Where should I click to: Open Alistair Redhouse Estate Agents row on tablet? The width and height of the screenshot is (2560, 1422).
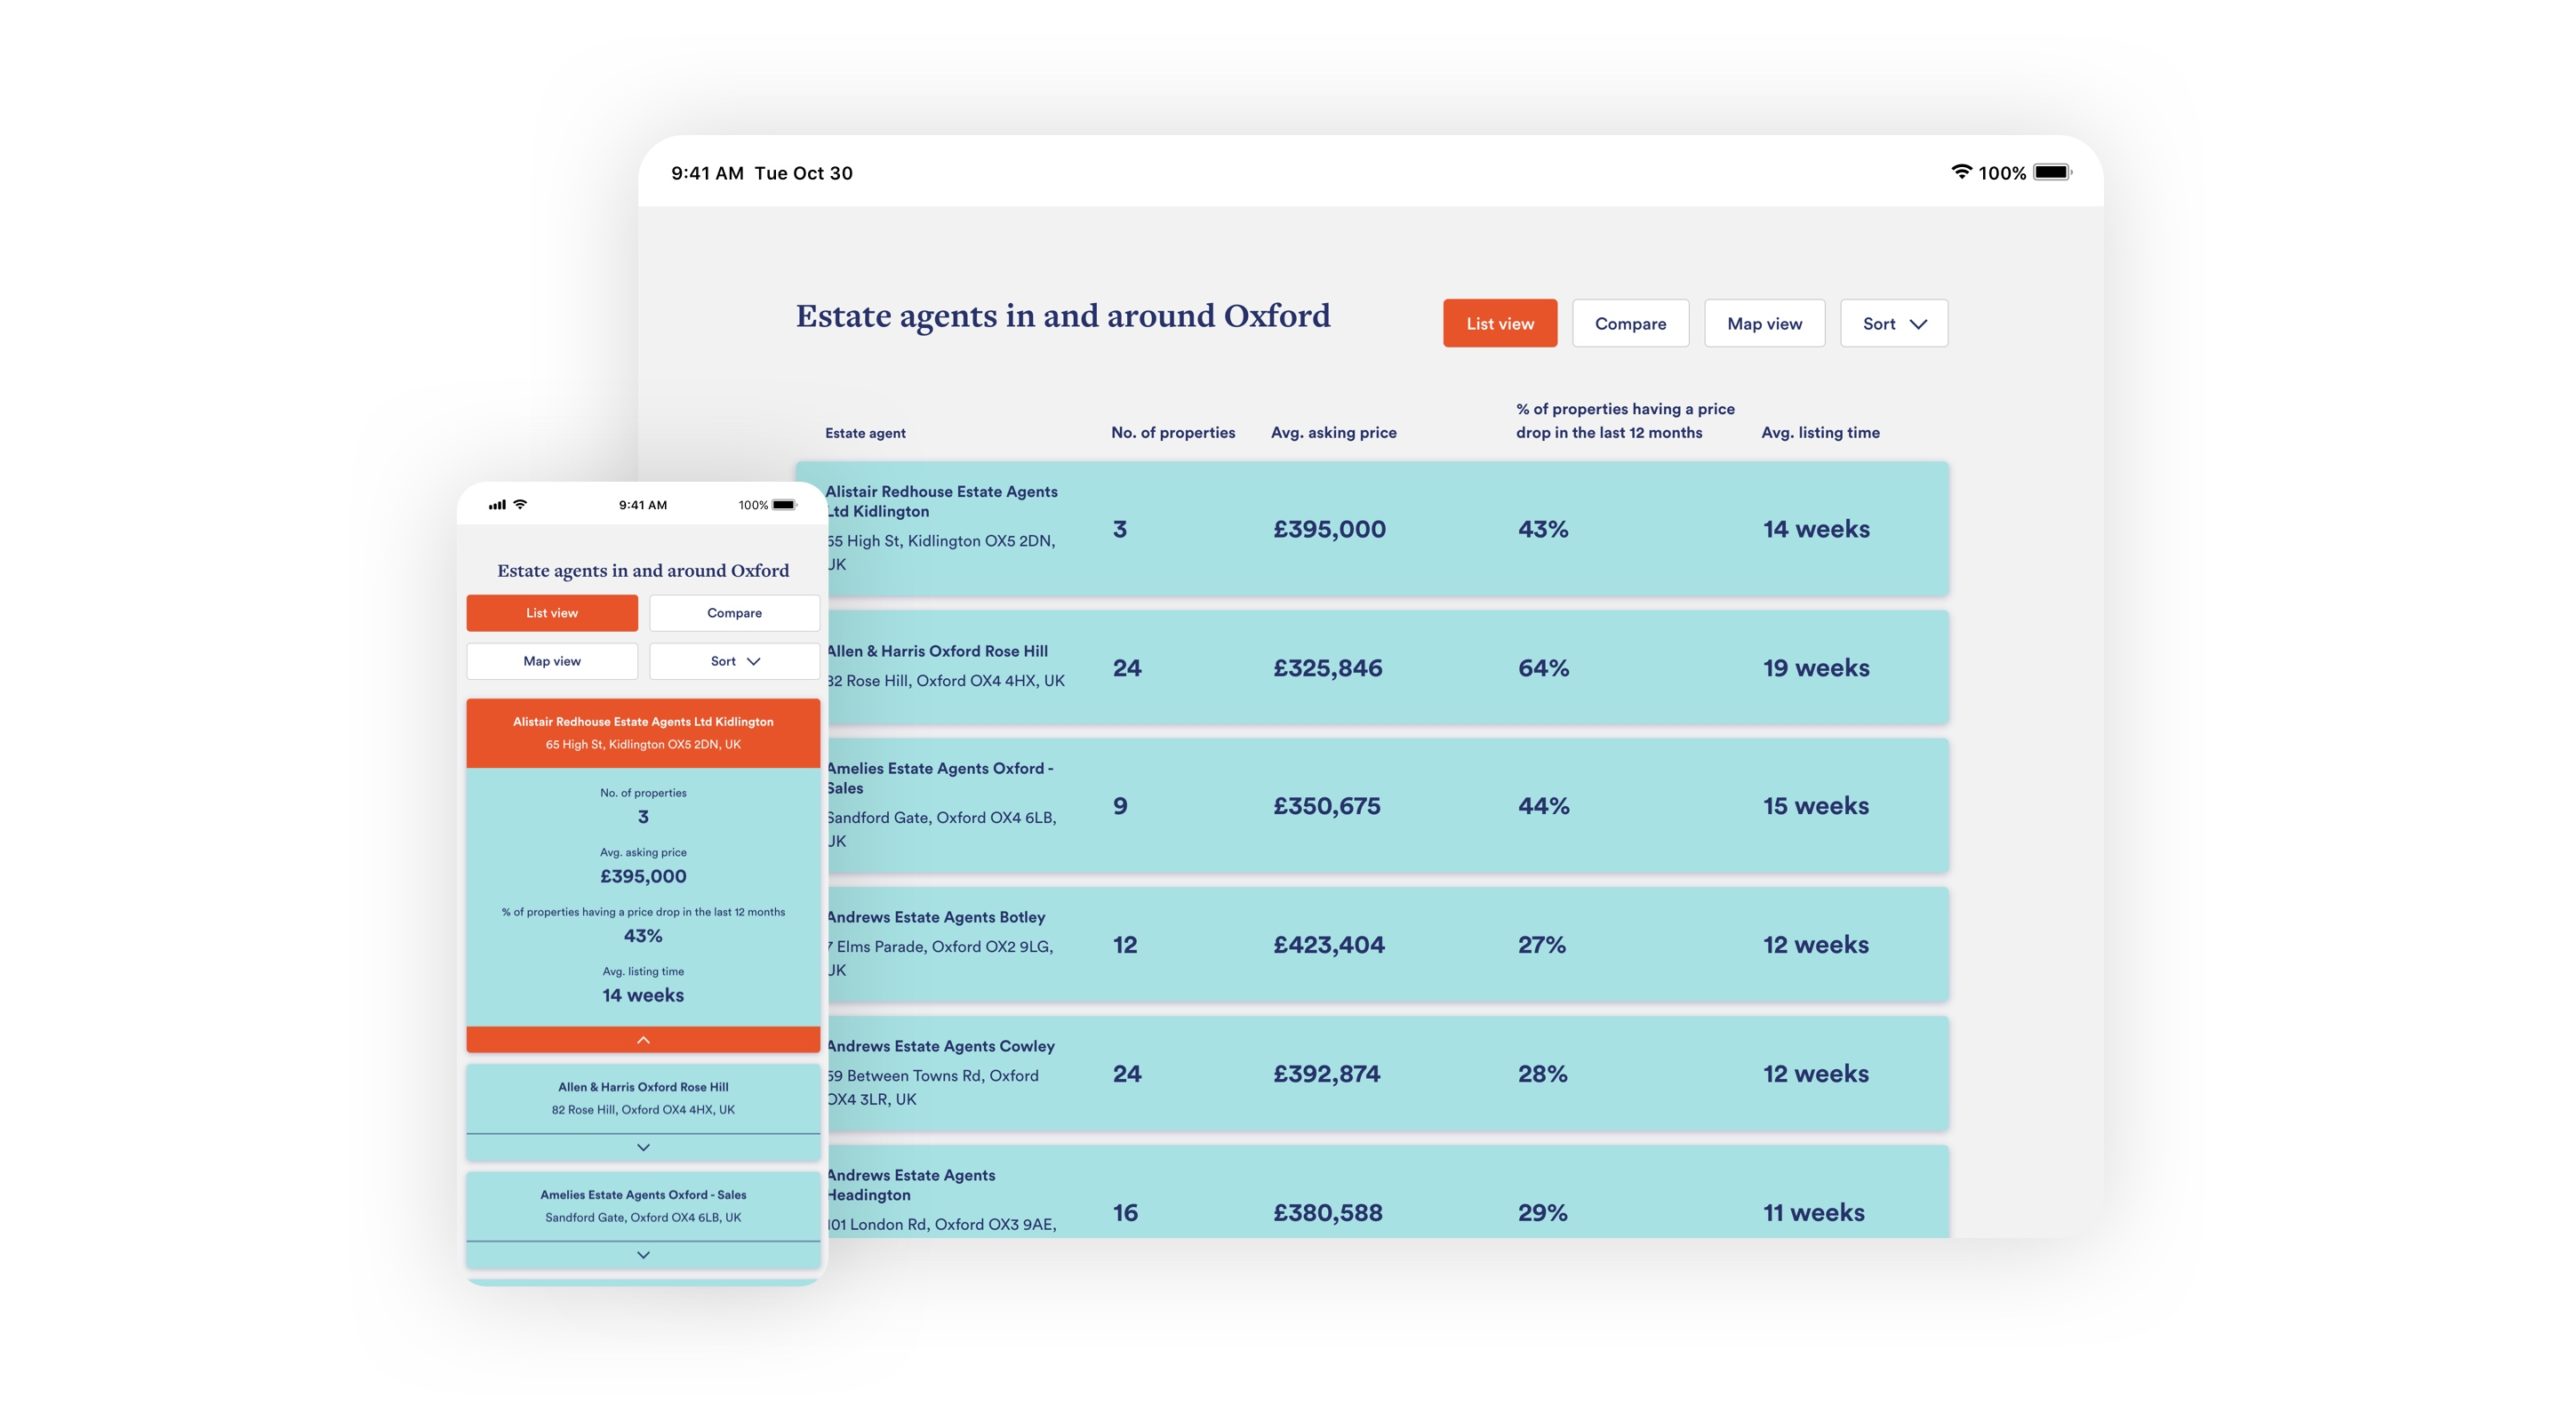pyautogui.click(x=1388, y=529)
